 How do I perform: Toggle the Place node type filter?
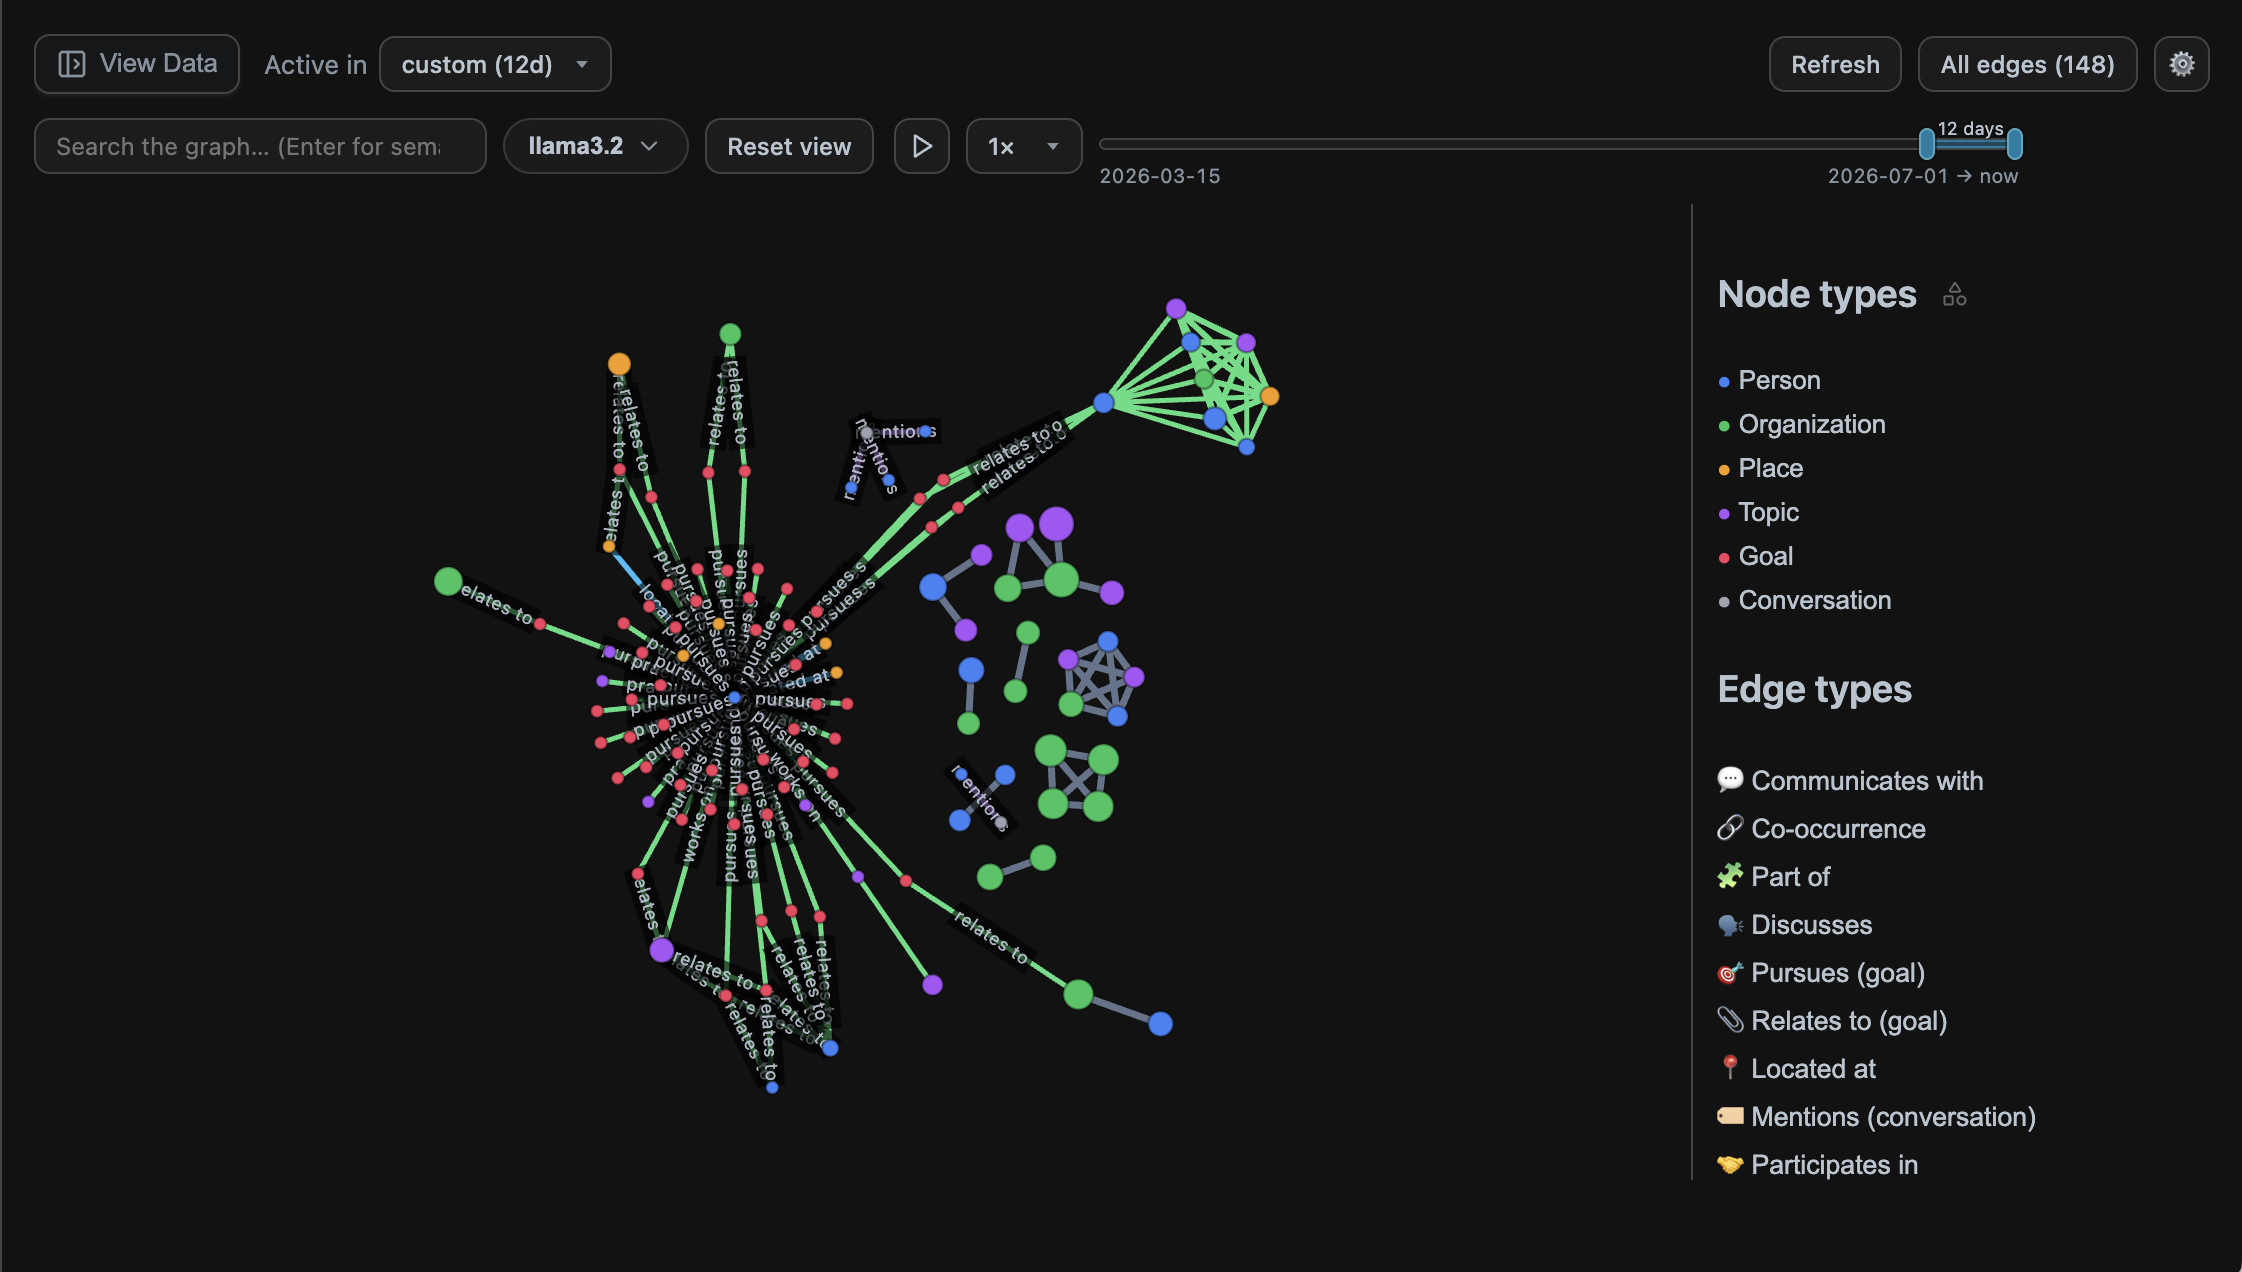[x=1761, y=468]
